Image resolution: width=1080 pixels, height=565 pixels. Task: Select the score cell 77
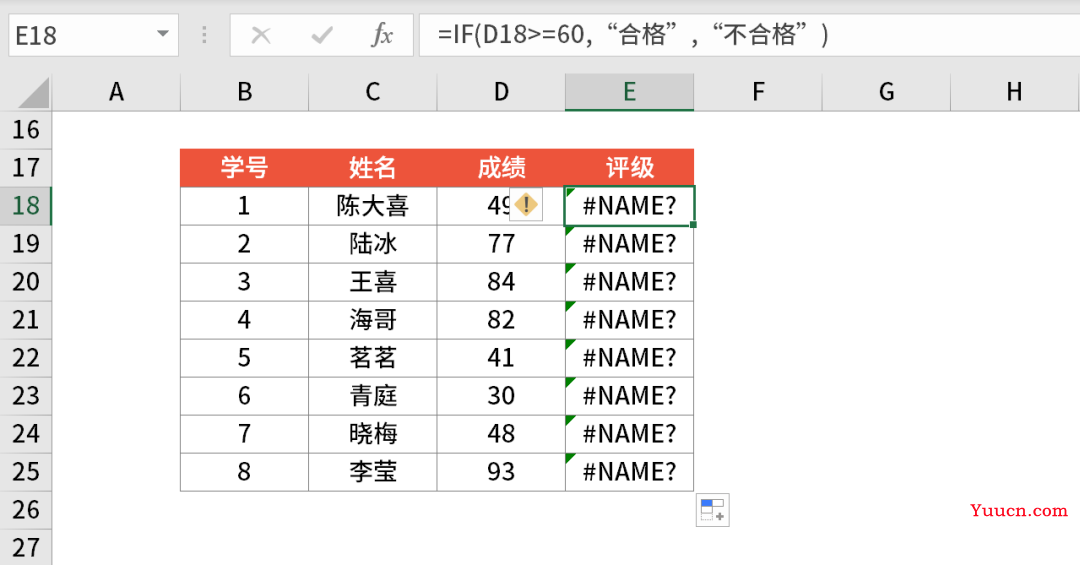(x=501, y=243)
